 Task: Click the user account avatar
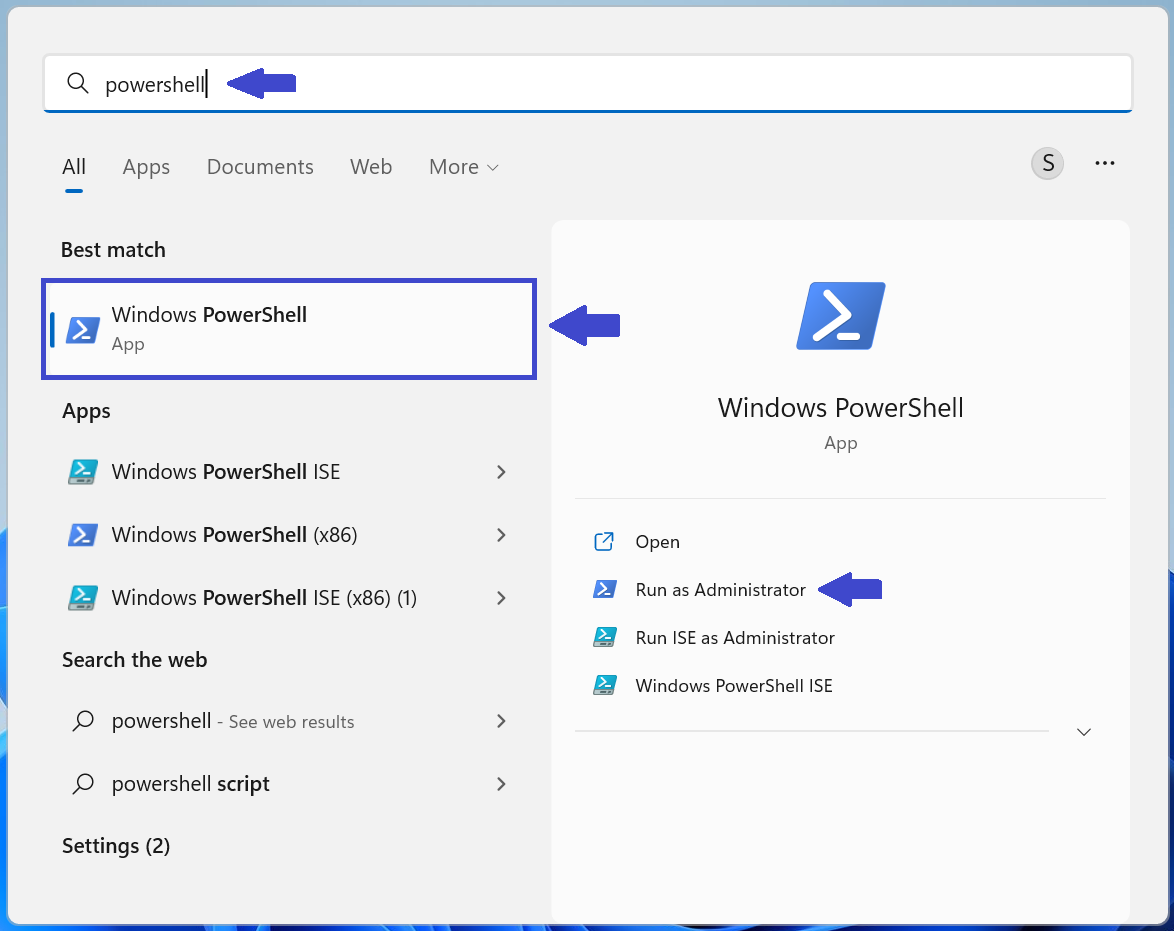[1047, 163]
